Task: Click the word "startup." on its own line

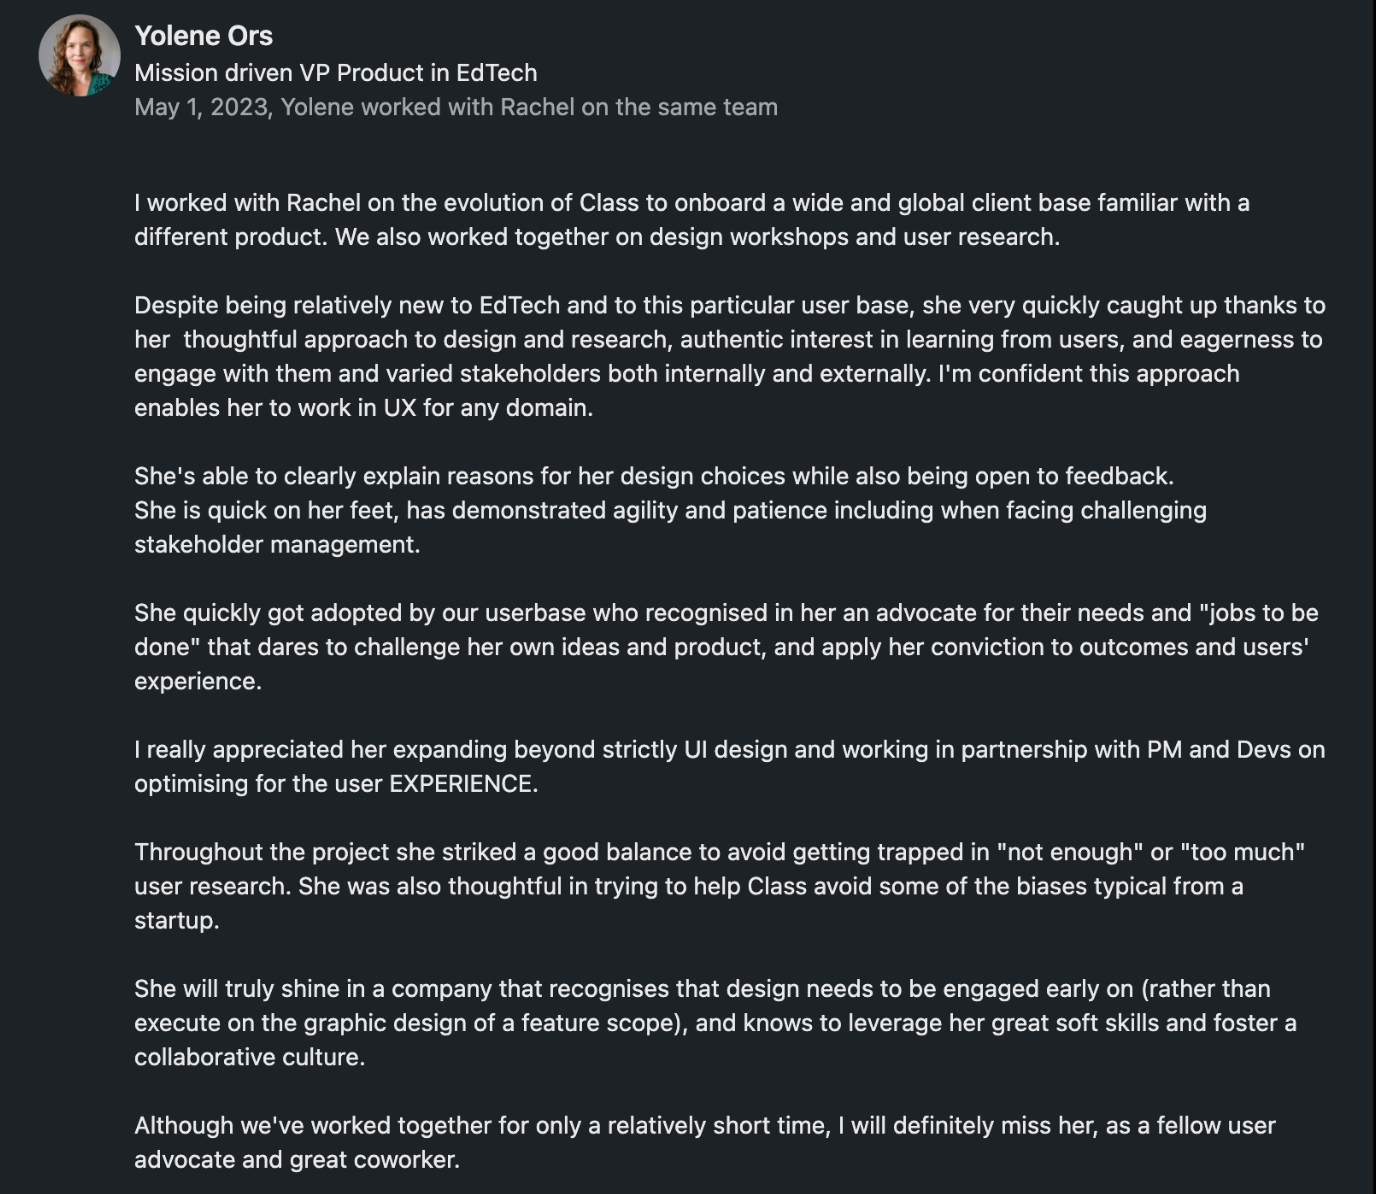Action: tap(176, 921)
